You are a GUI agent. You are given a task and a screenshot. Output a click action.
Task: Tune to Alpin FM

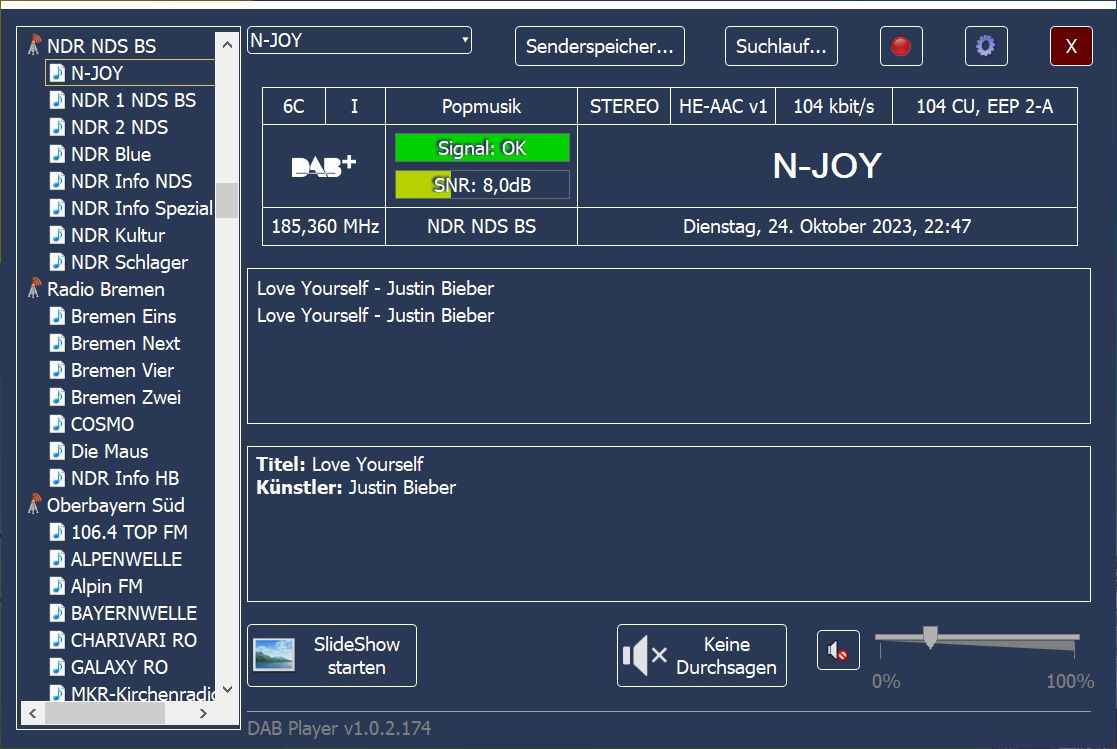106,587
